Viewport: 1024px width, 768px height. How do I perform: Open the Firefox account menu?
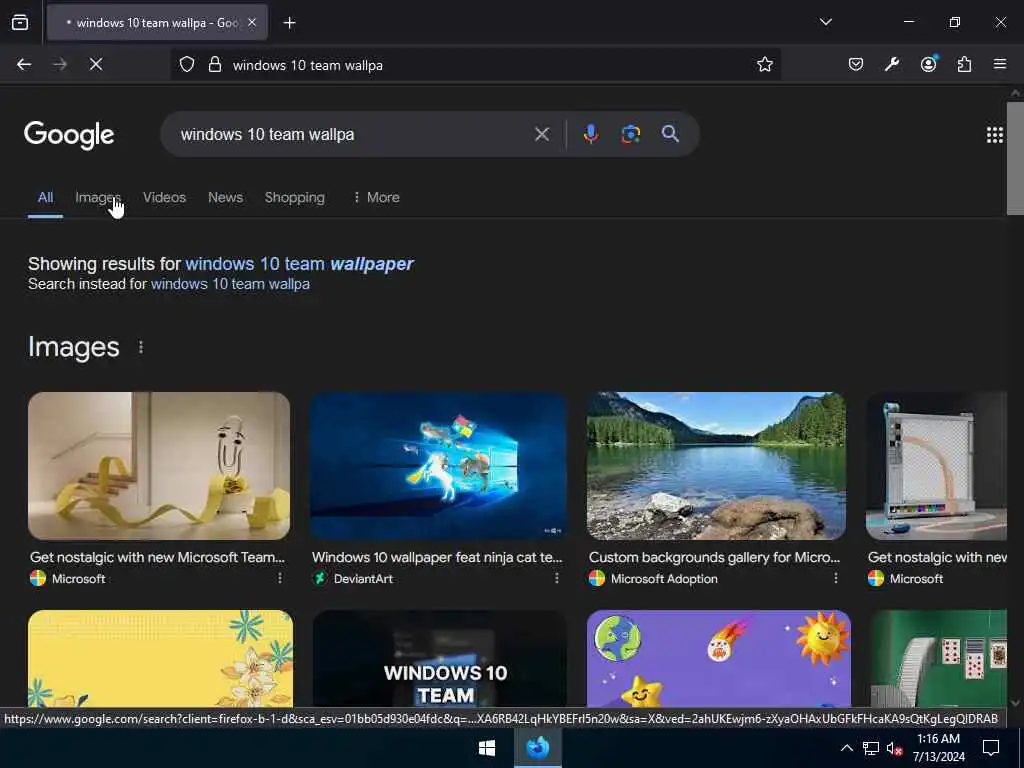928,63
